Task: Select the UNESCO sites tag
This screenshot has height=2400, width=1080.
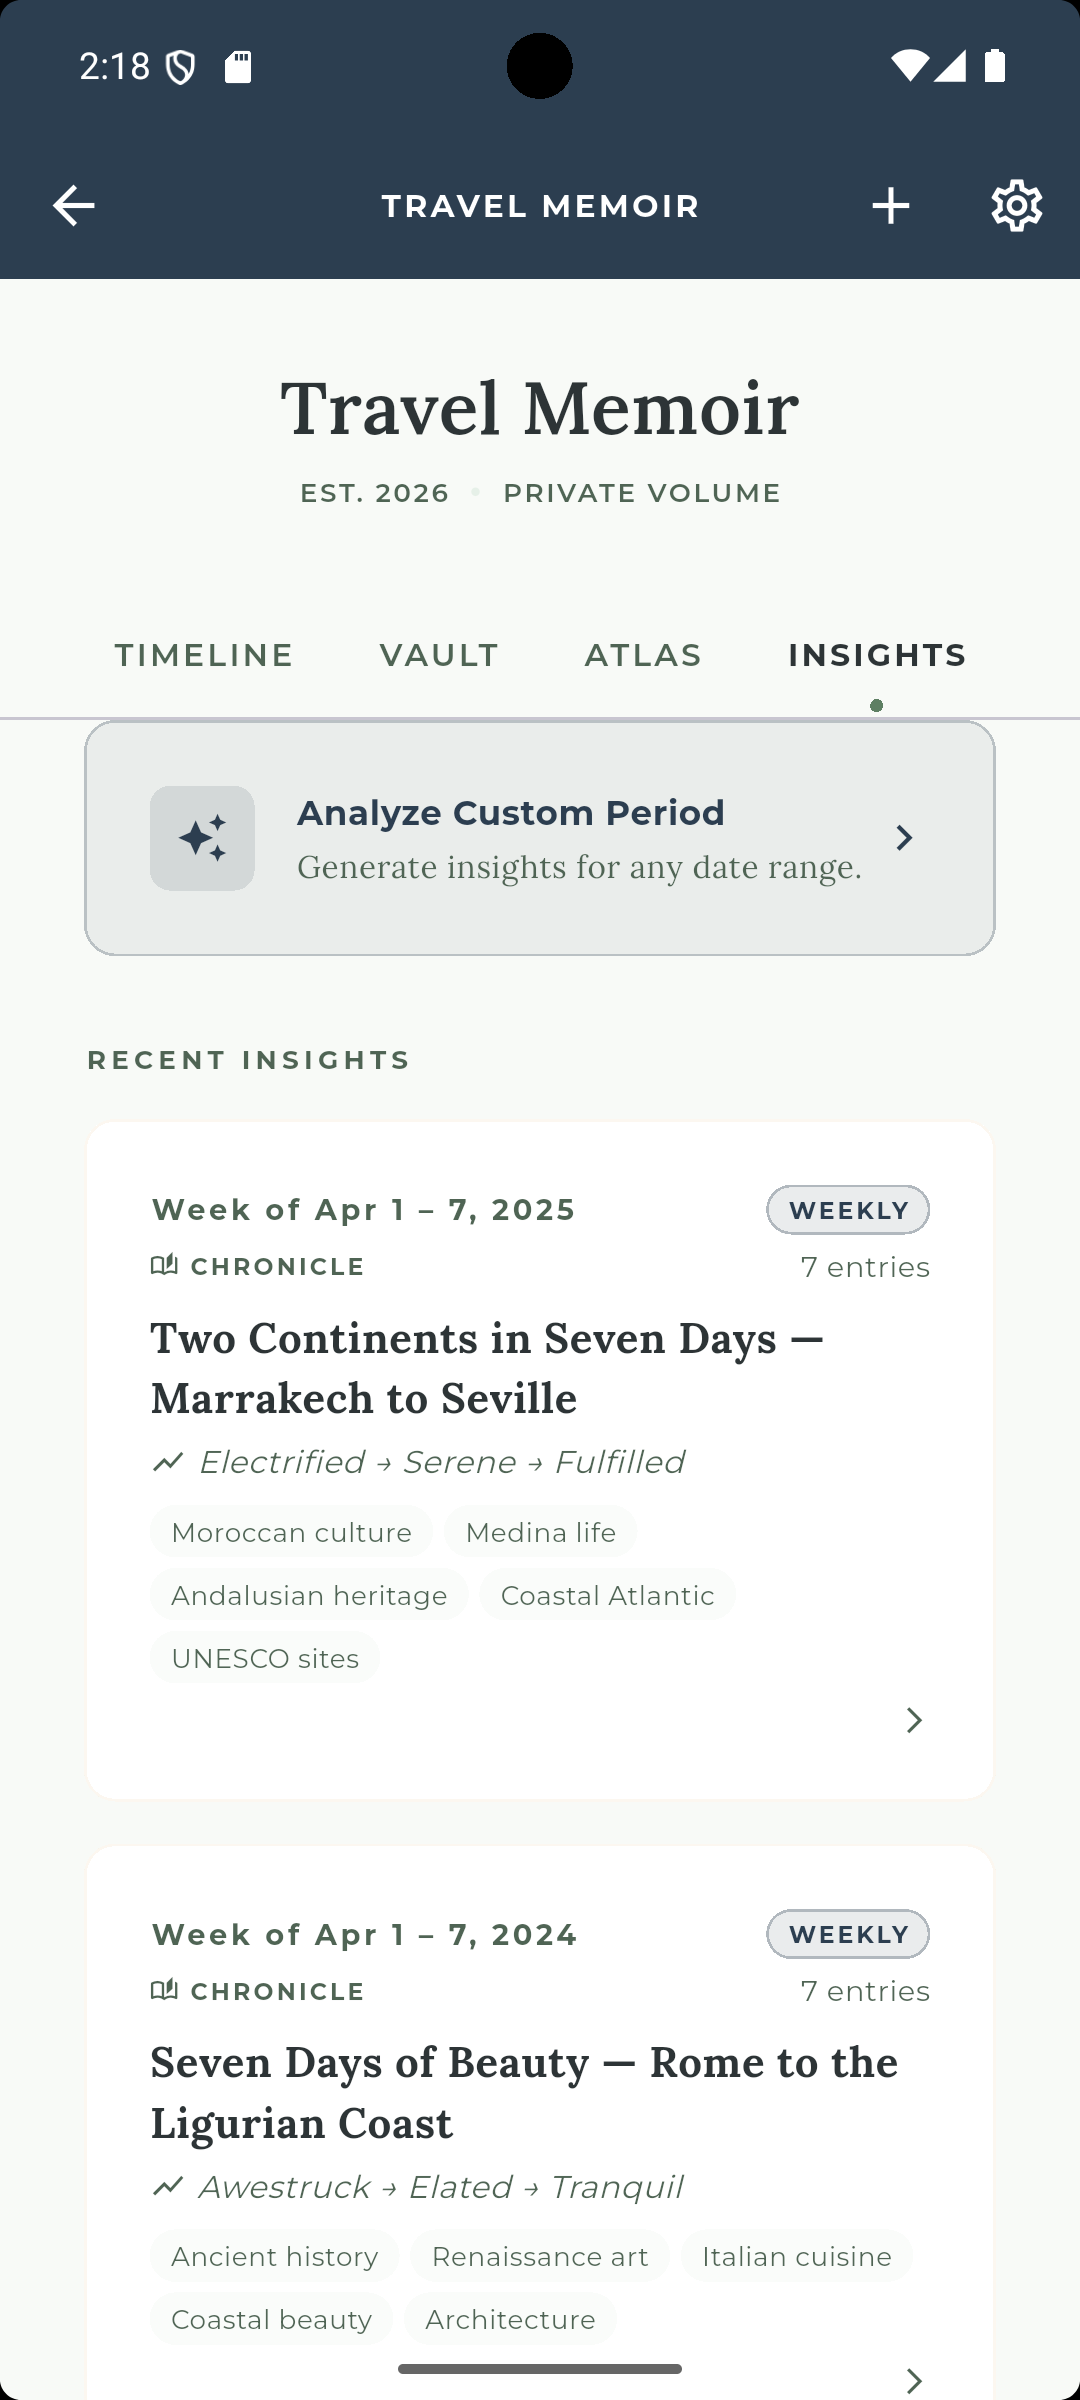Action: click(x=264, y=1657)
